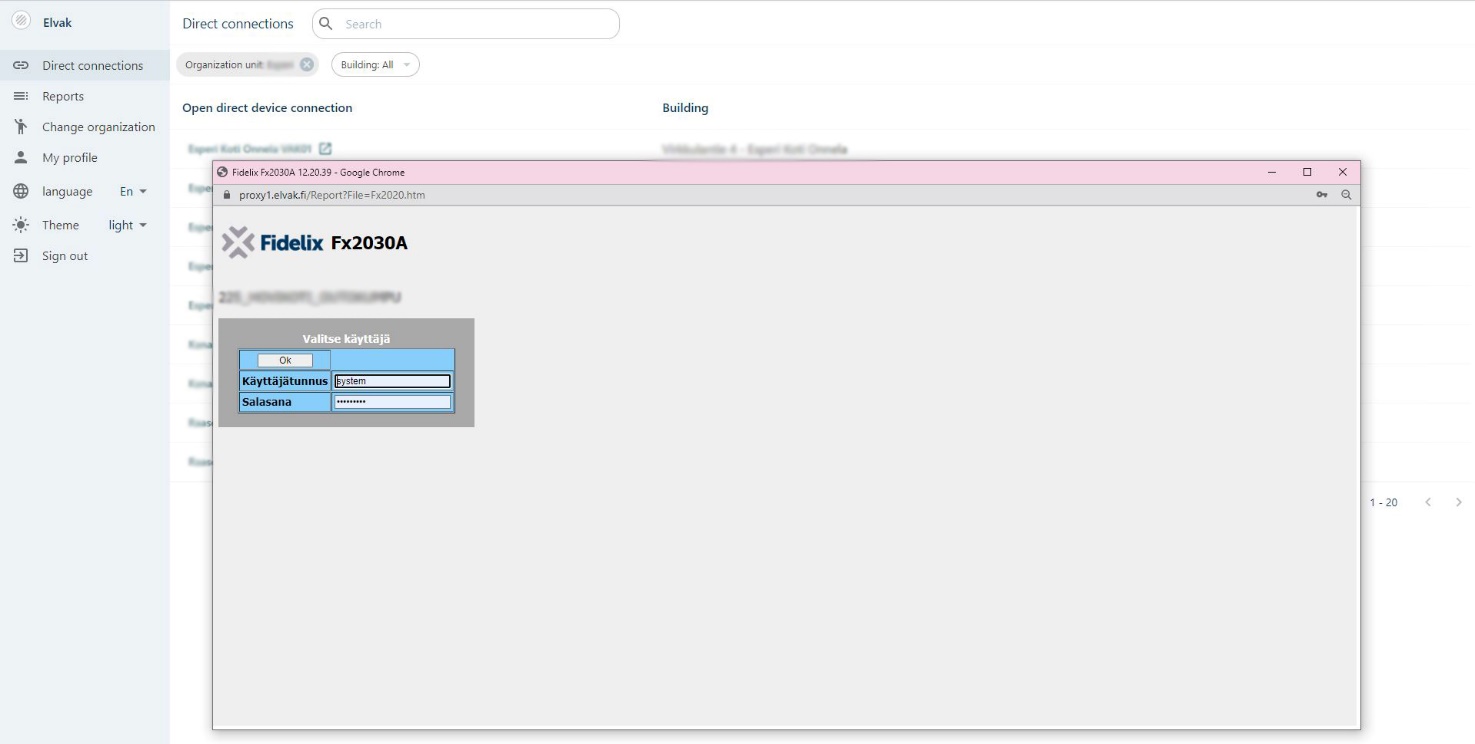Image resolution: width=1475 pixels, height=744 pixels.
Task: Expand the Theme light dropdown
Action: 128,226
